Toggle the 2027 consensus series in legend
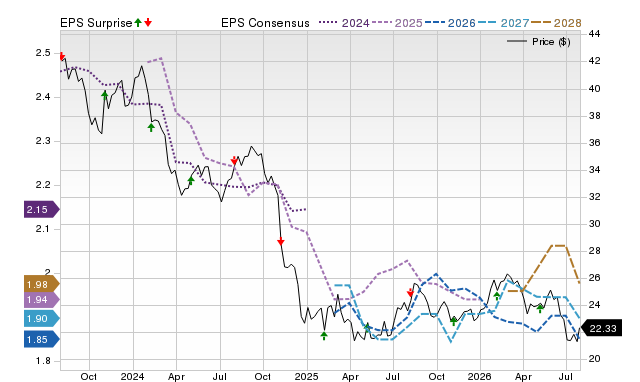640x382 pixels. click(x=503, y=23)
